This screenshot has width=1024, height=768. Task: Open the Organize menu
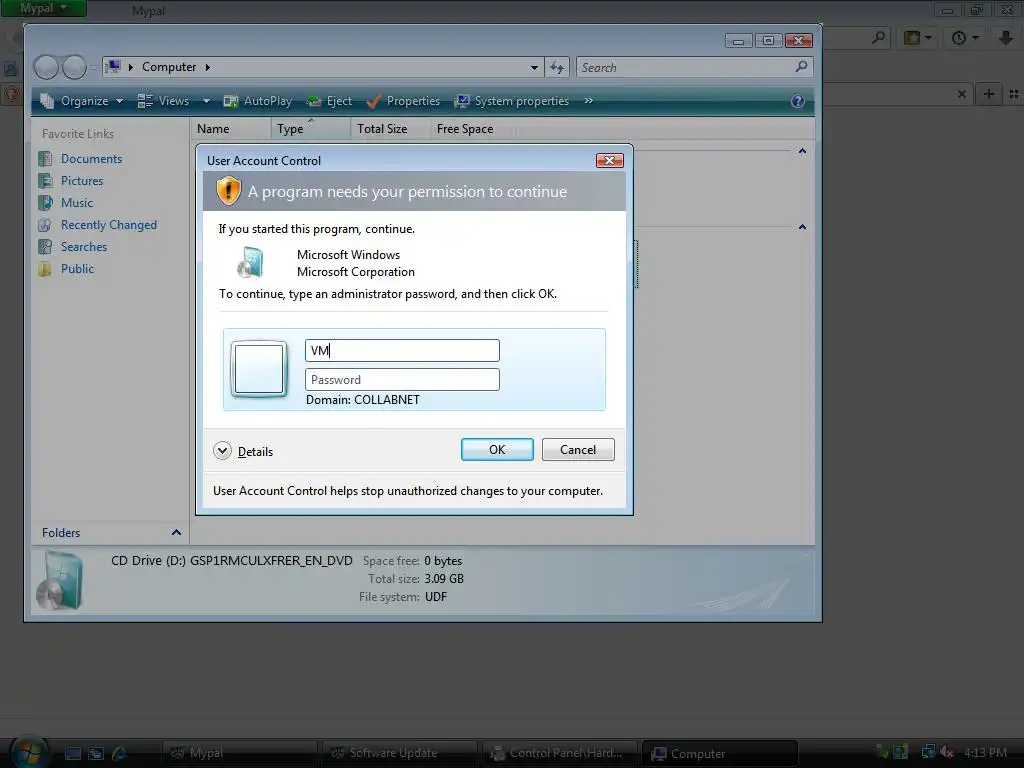(82, 101)
